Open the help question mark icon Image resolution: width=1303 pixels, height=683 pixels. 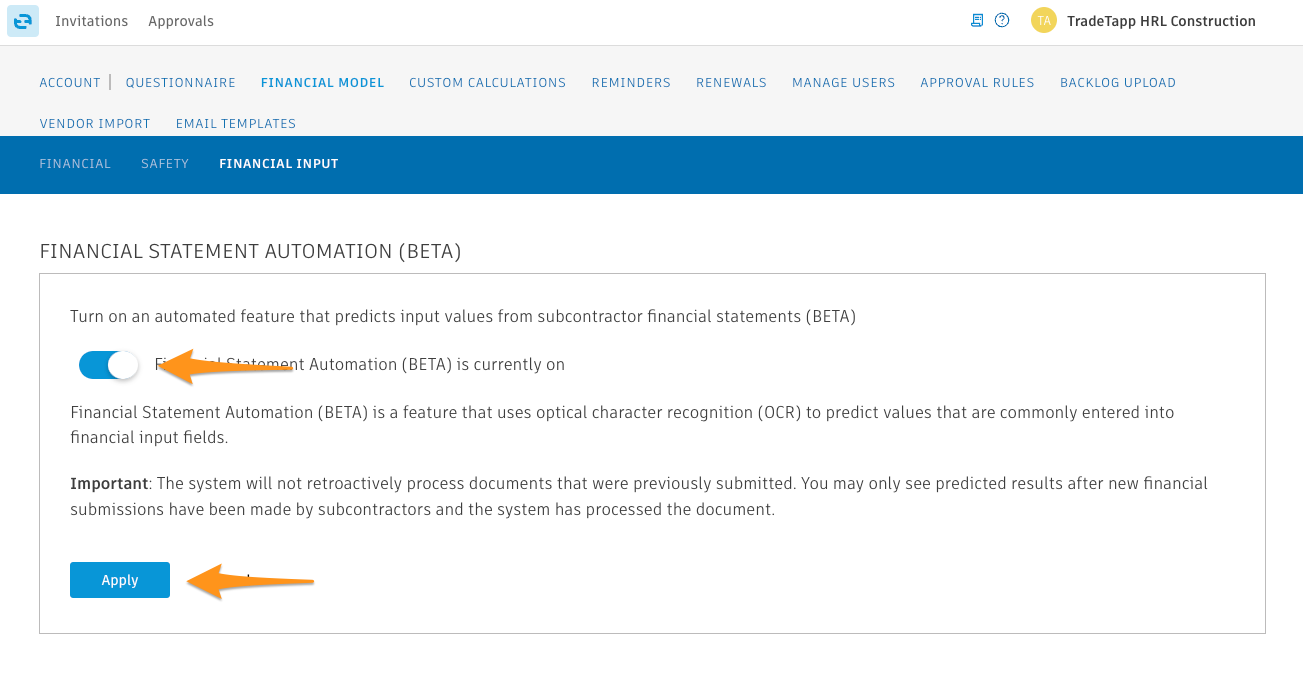1002,21
